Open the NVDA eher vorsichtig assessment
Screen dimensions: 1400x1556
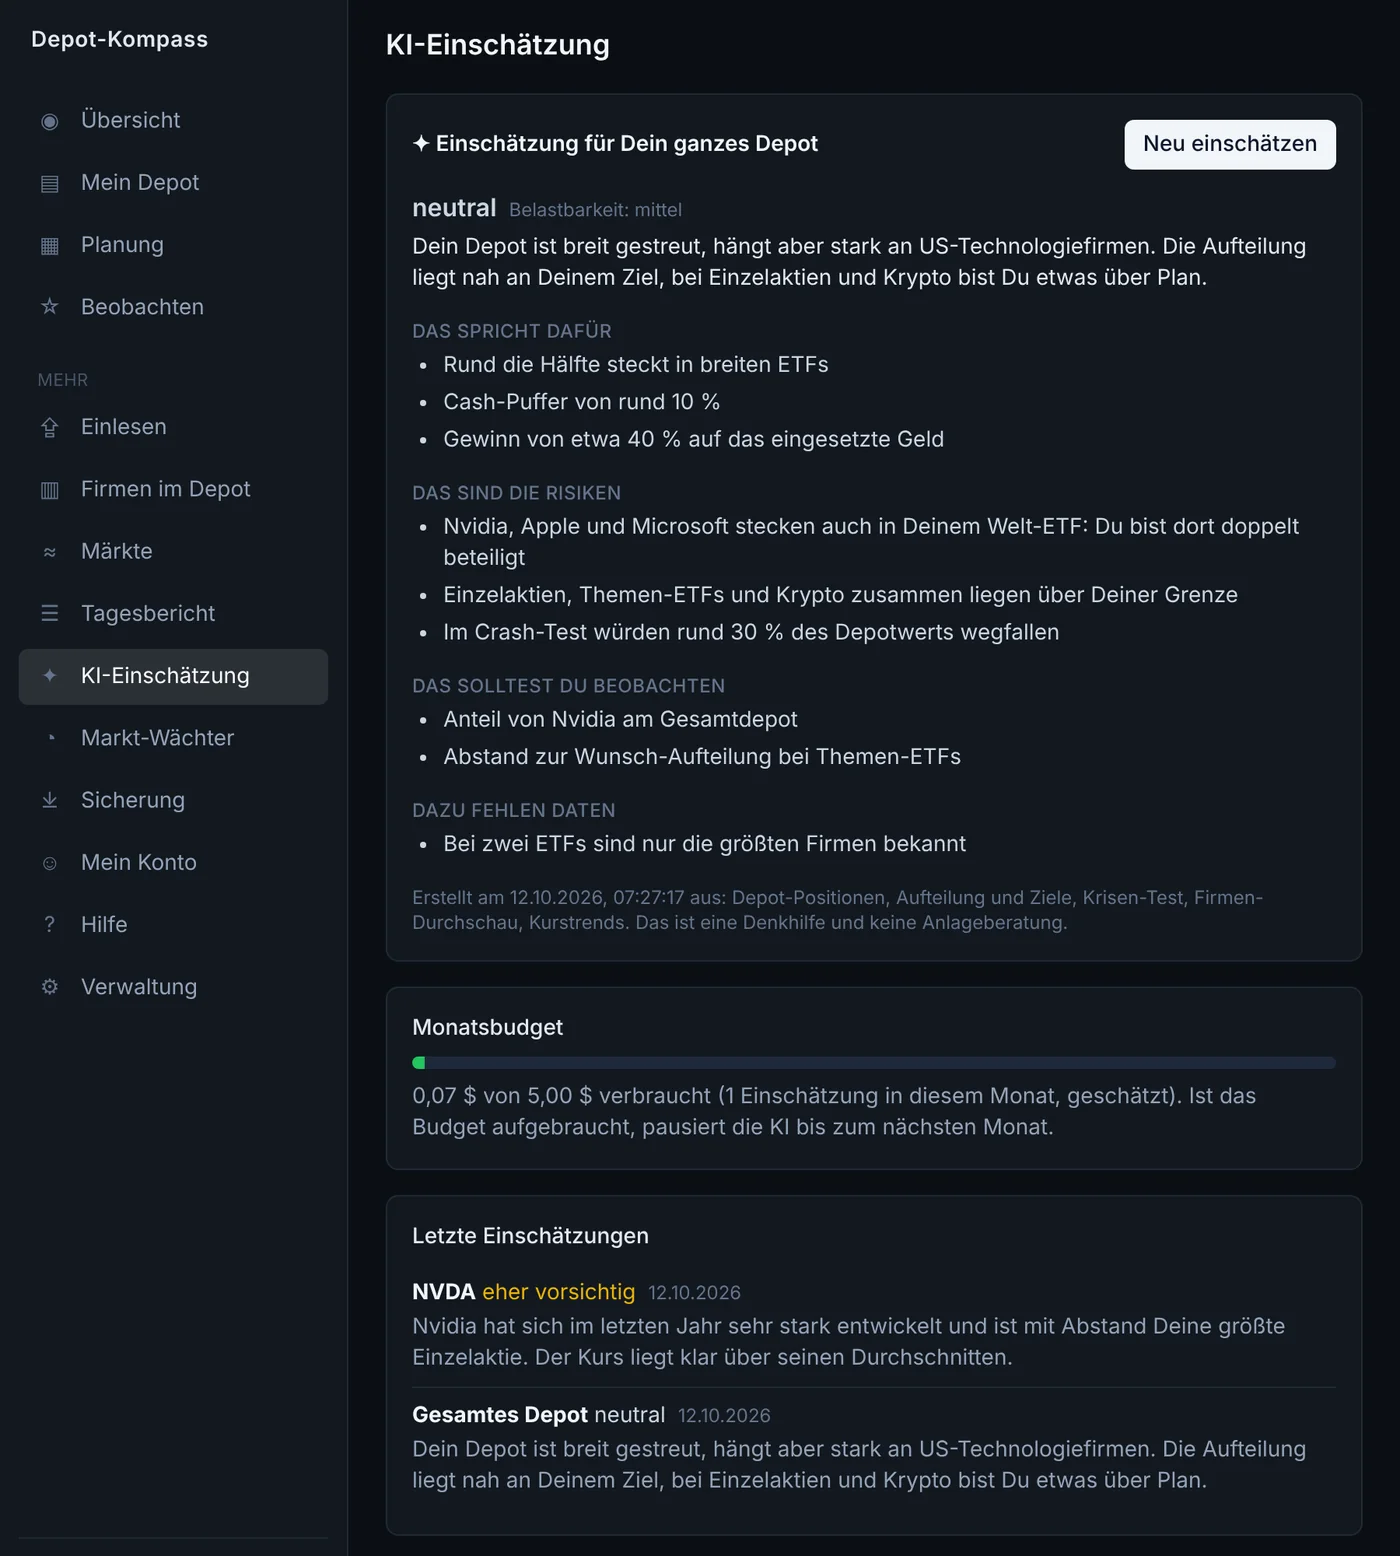[873, 1324]
